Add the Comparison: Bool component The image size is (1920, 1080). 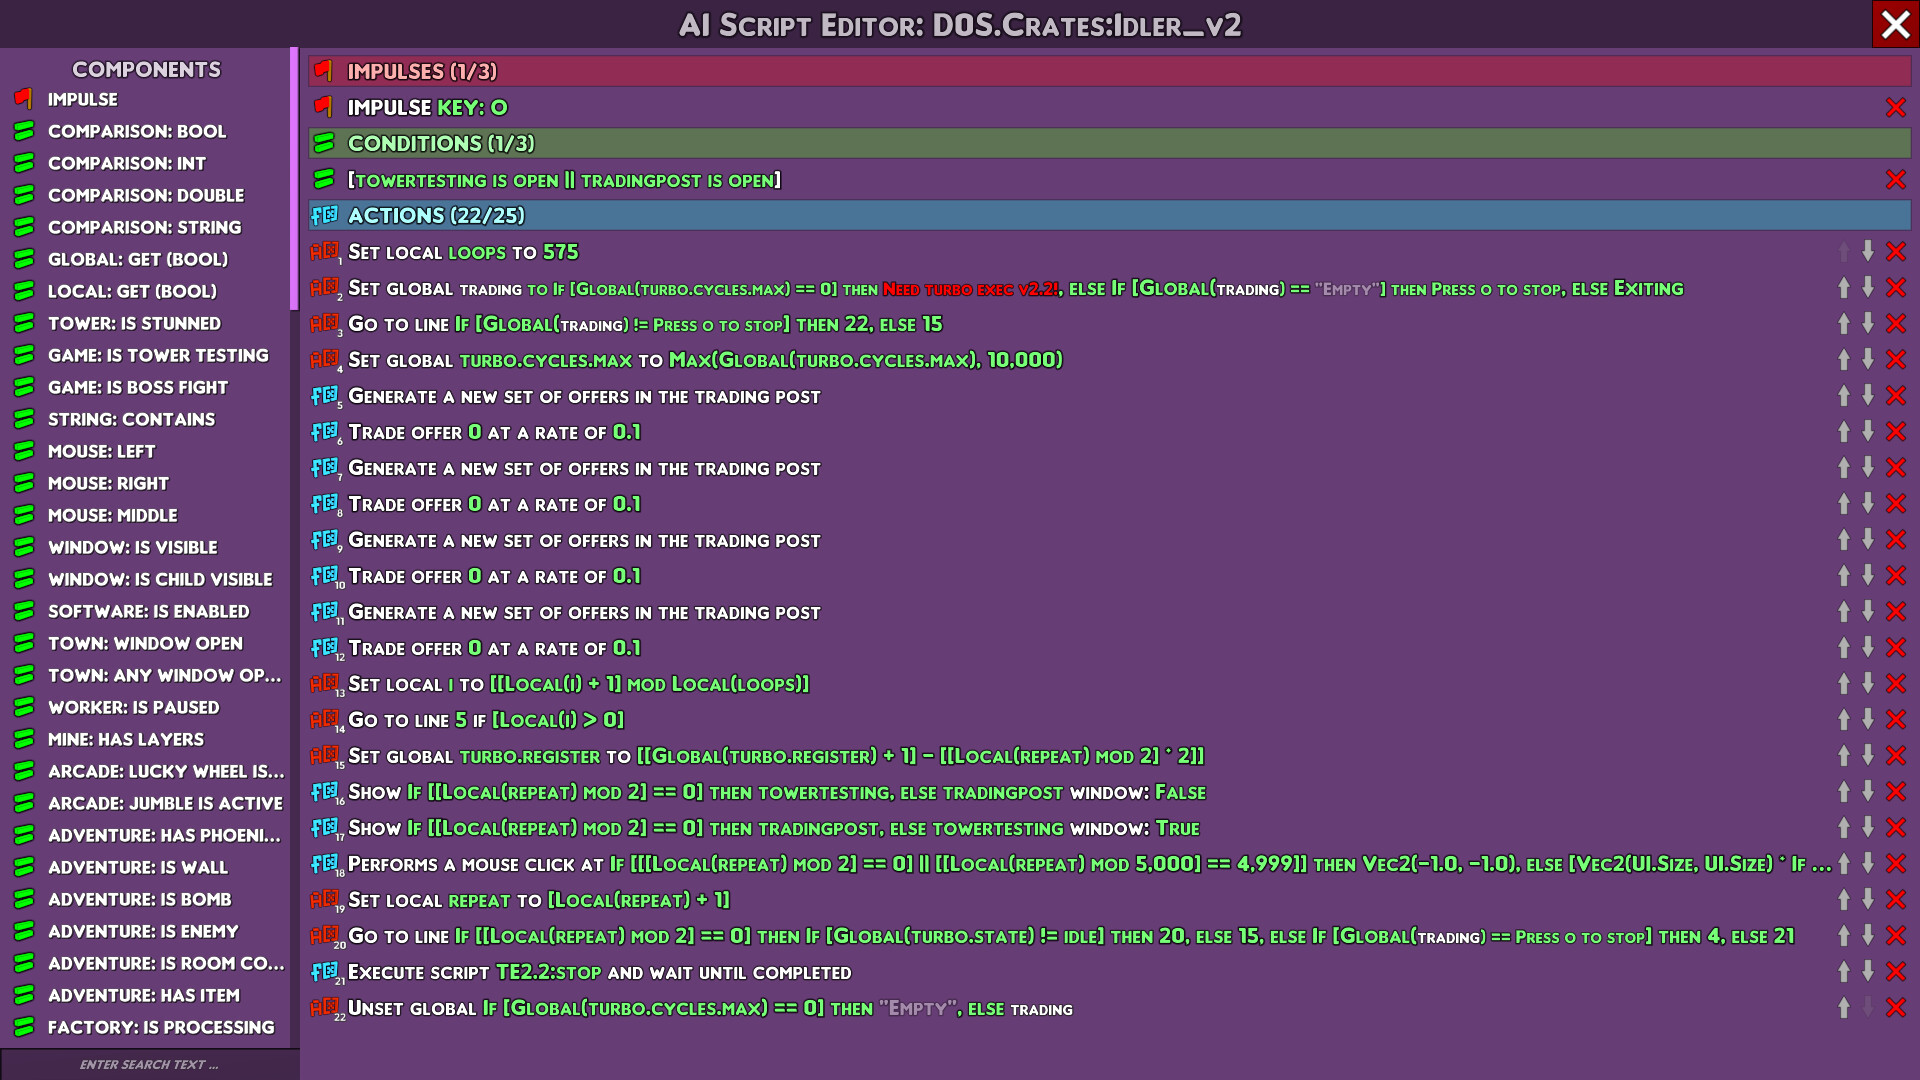[137, 131]
